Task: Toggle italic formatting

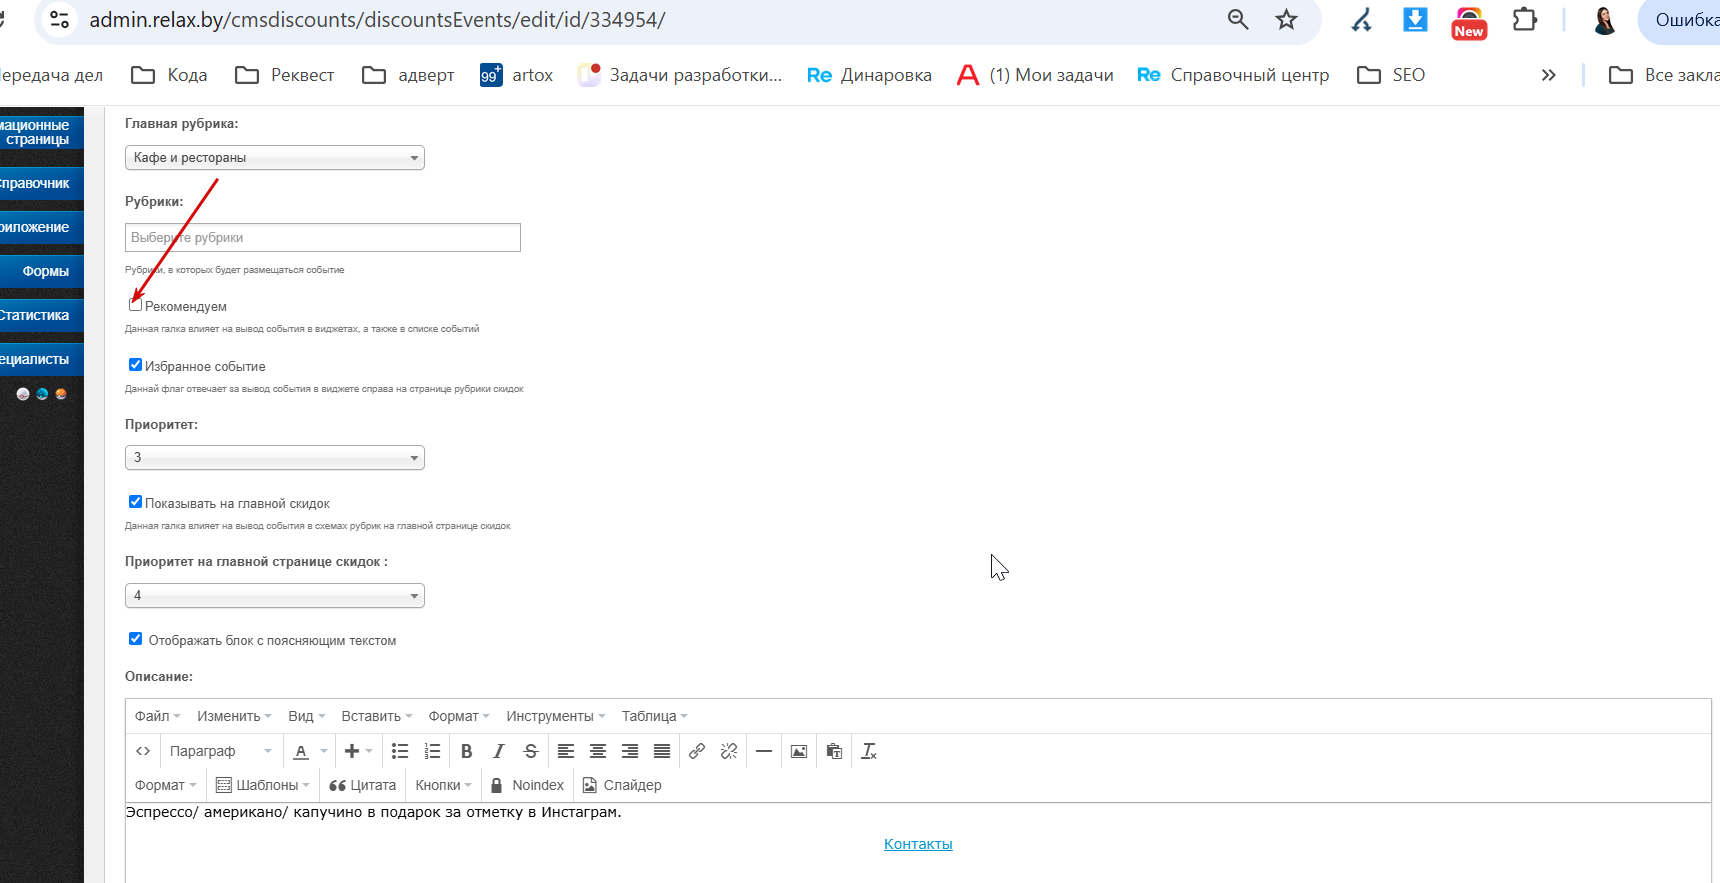Action: (498, 751)
